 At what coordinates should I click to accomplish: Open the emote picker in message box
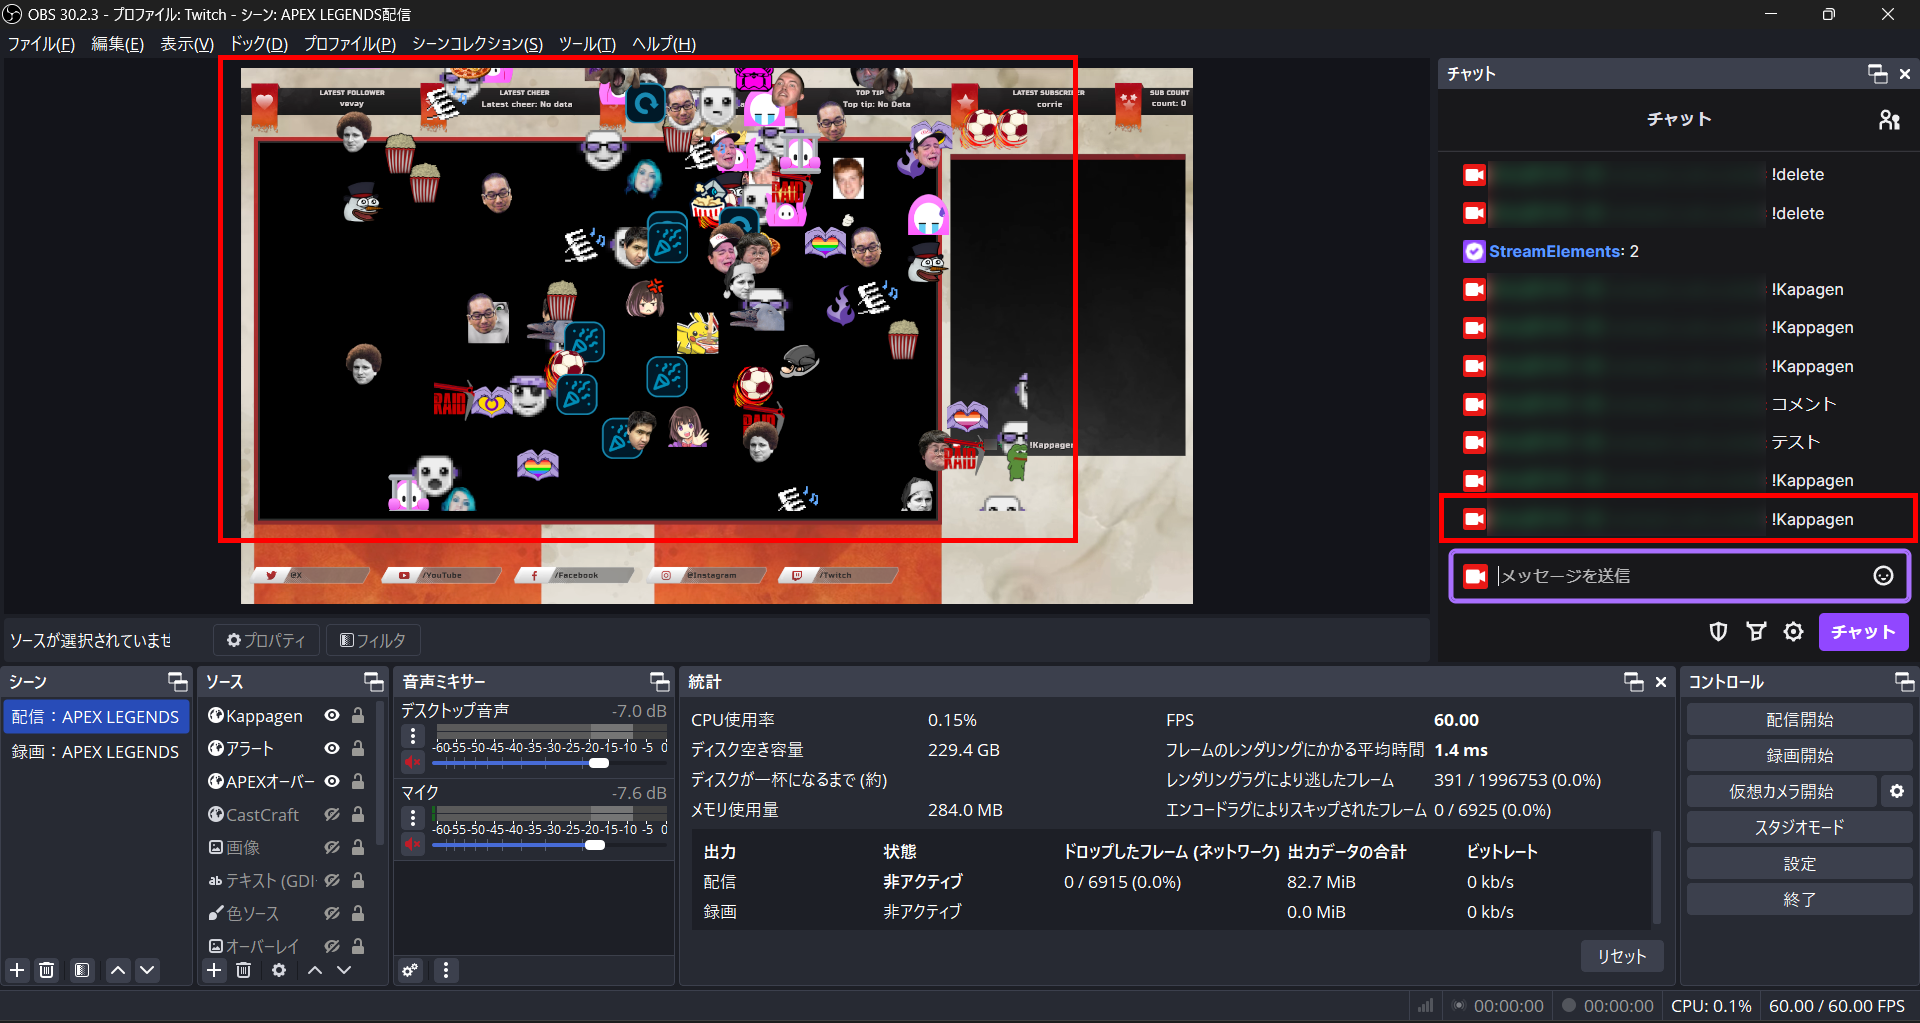coord(1883,576)
